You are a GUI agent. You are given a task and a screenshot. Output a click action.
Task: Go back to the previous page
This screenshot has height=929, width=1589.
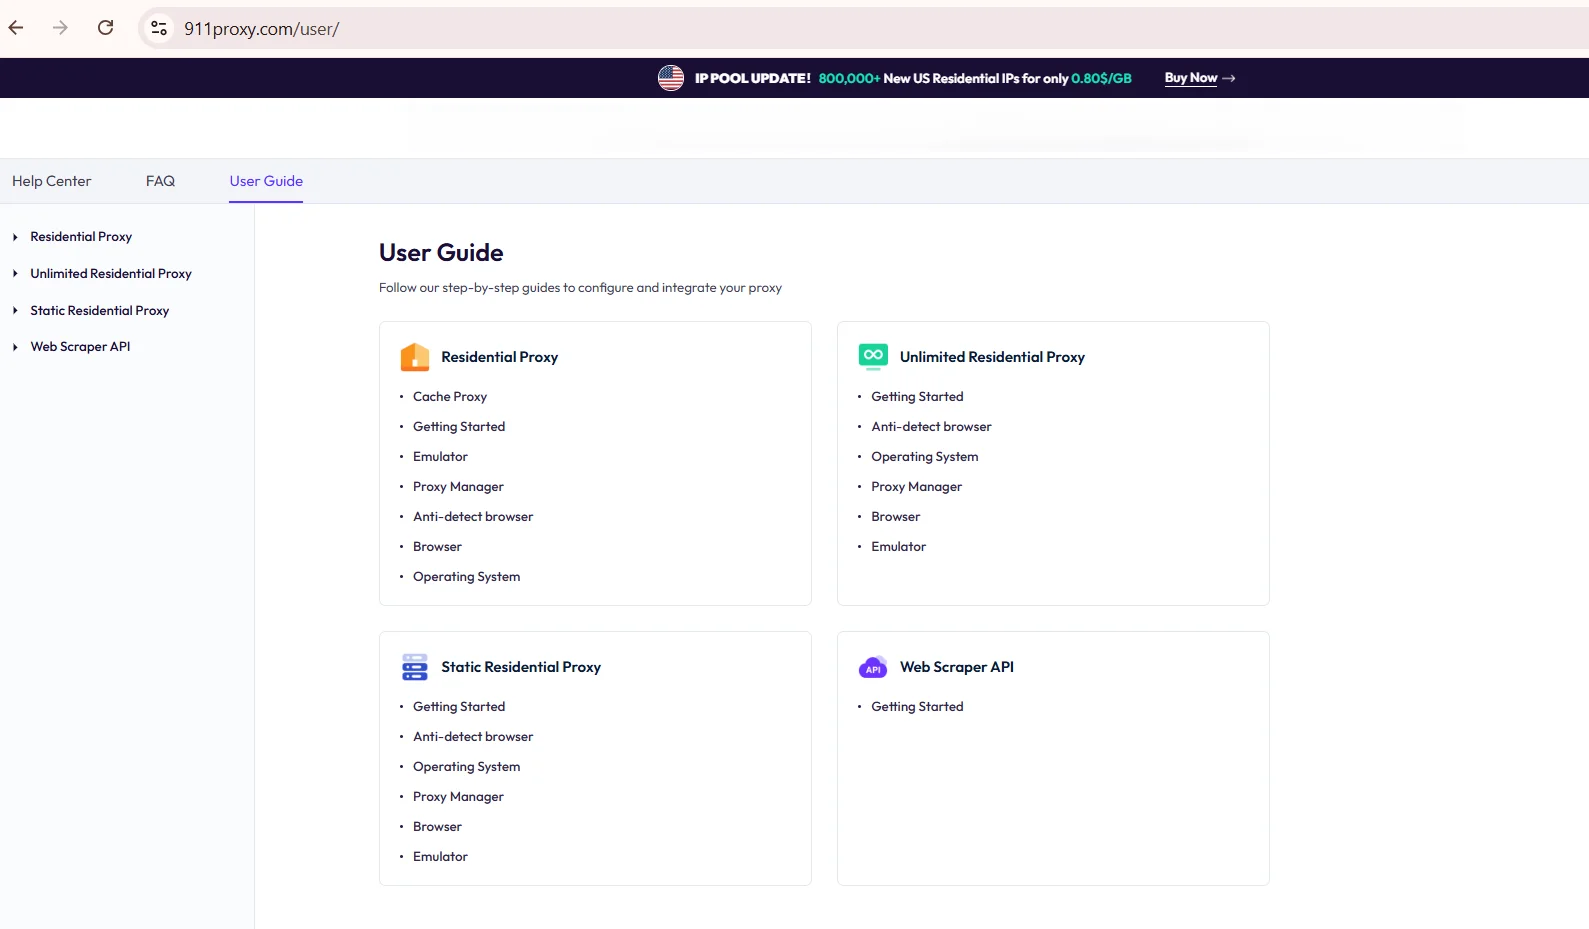tap(16, 28)
